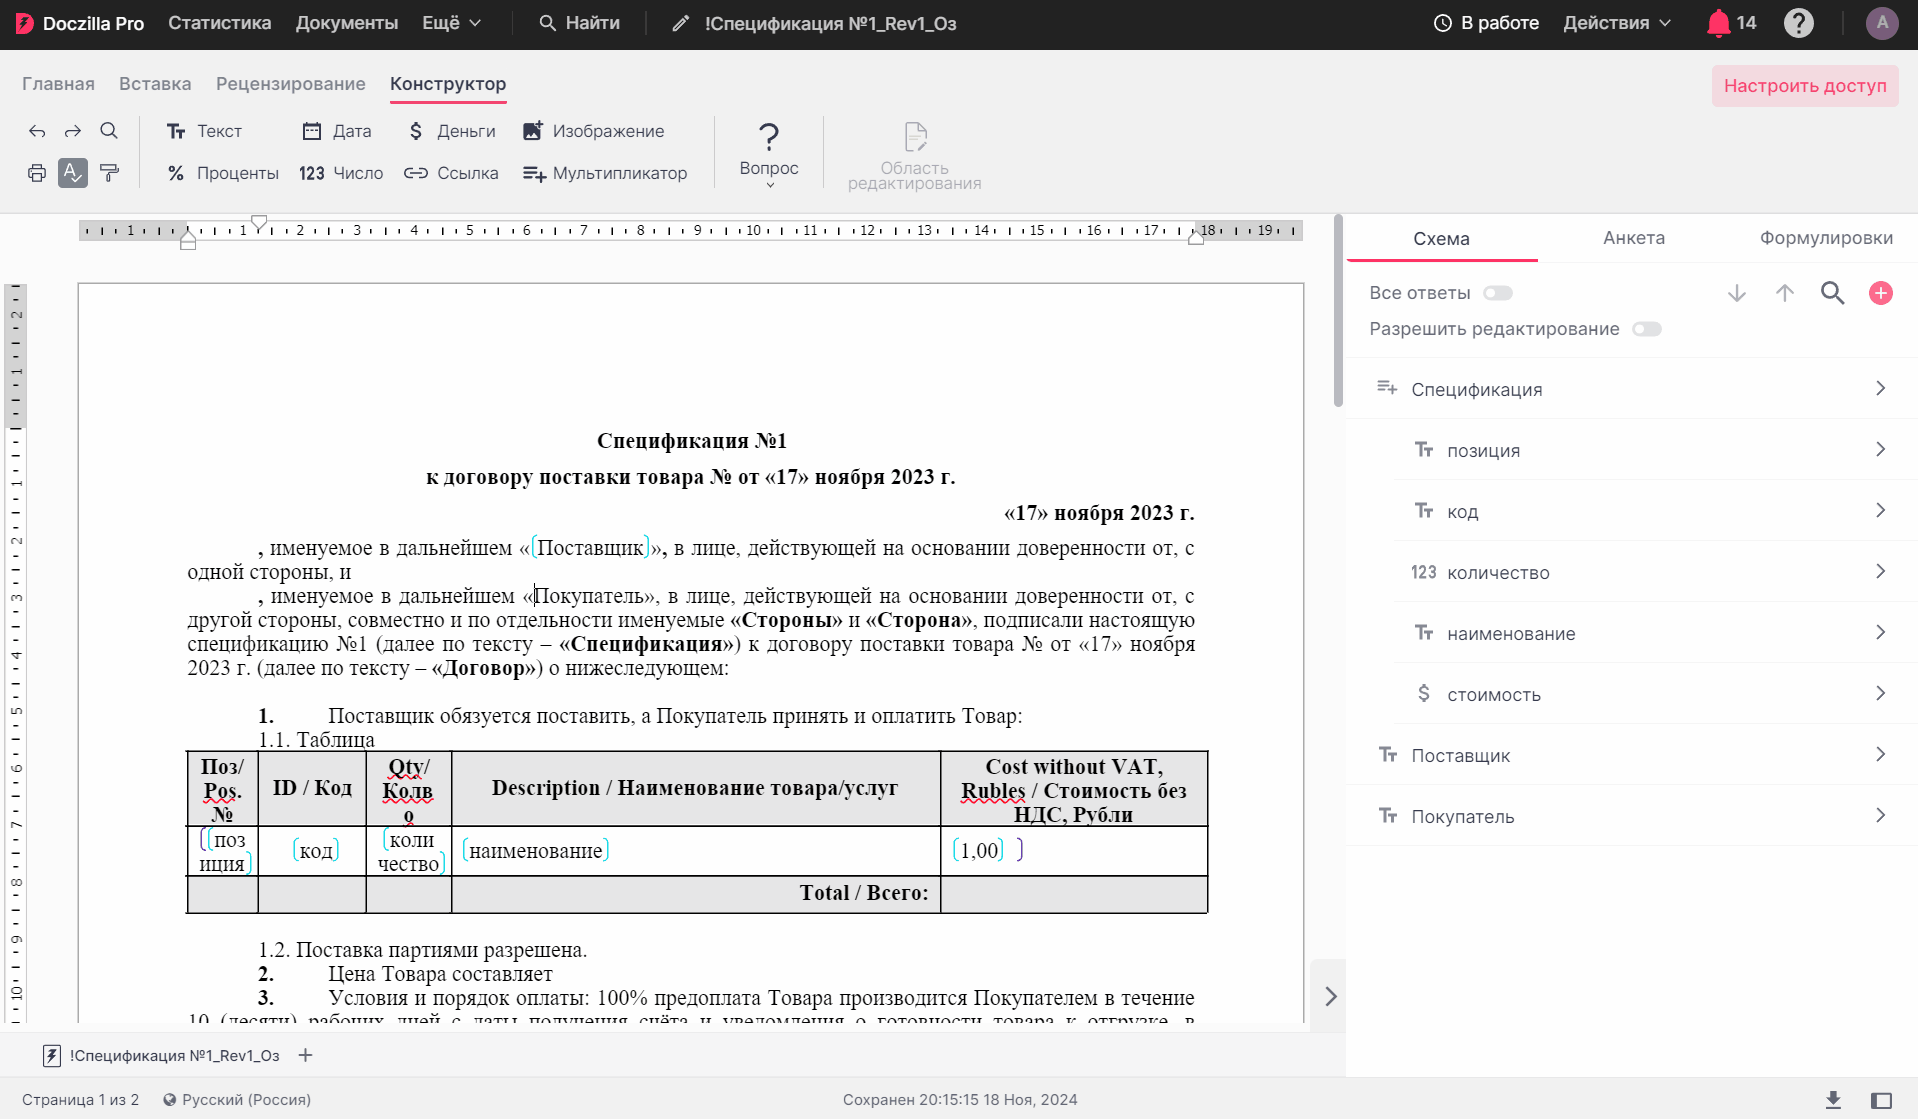Toggle the side panel layout icon

click(1881, 1100)
